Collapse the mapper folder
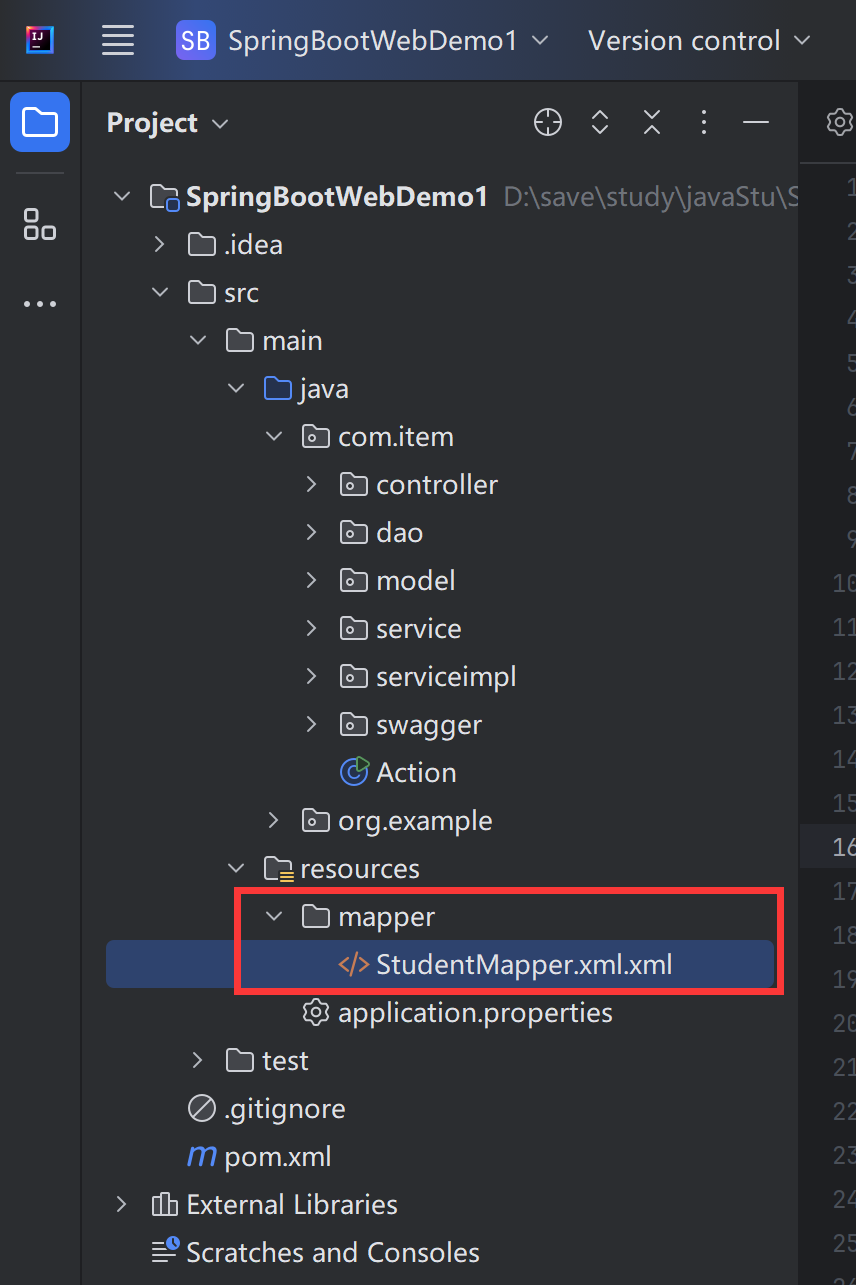The width and height of the screenshot is (856, 1285). 274,917
